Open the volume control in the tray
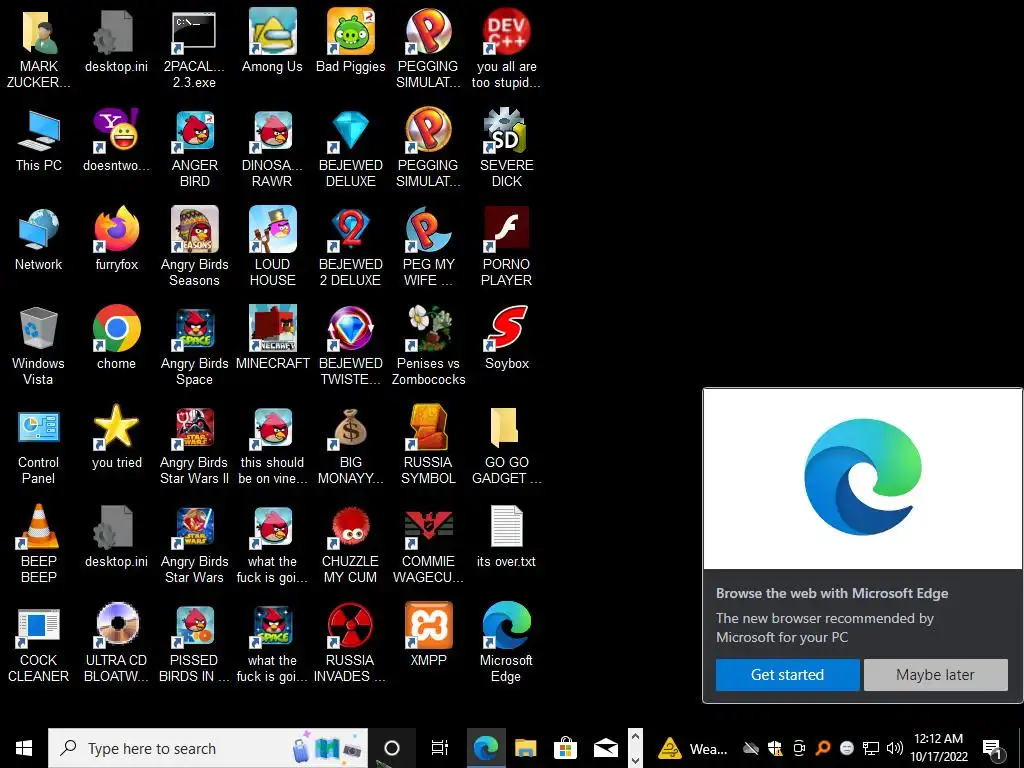 (895, 748)
